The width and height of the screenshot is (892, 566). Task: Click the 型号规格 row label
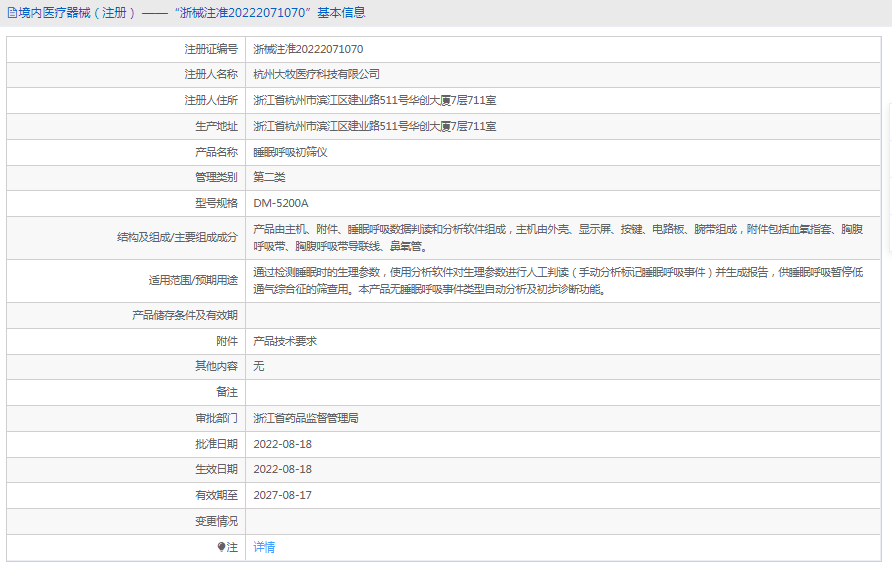point(216,203)
